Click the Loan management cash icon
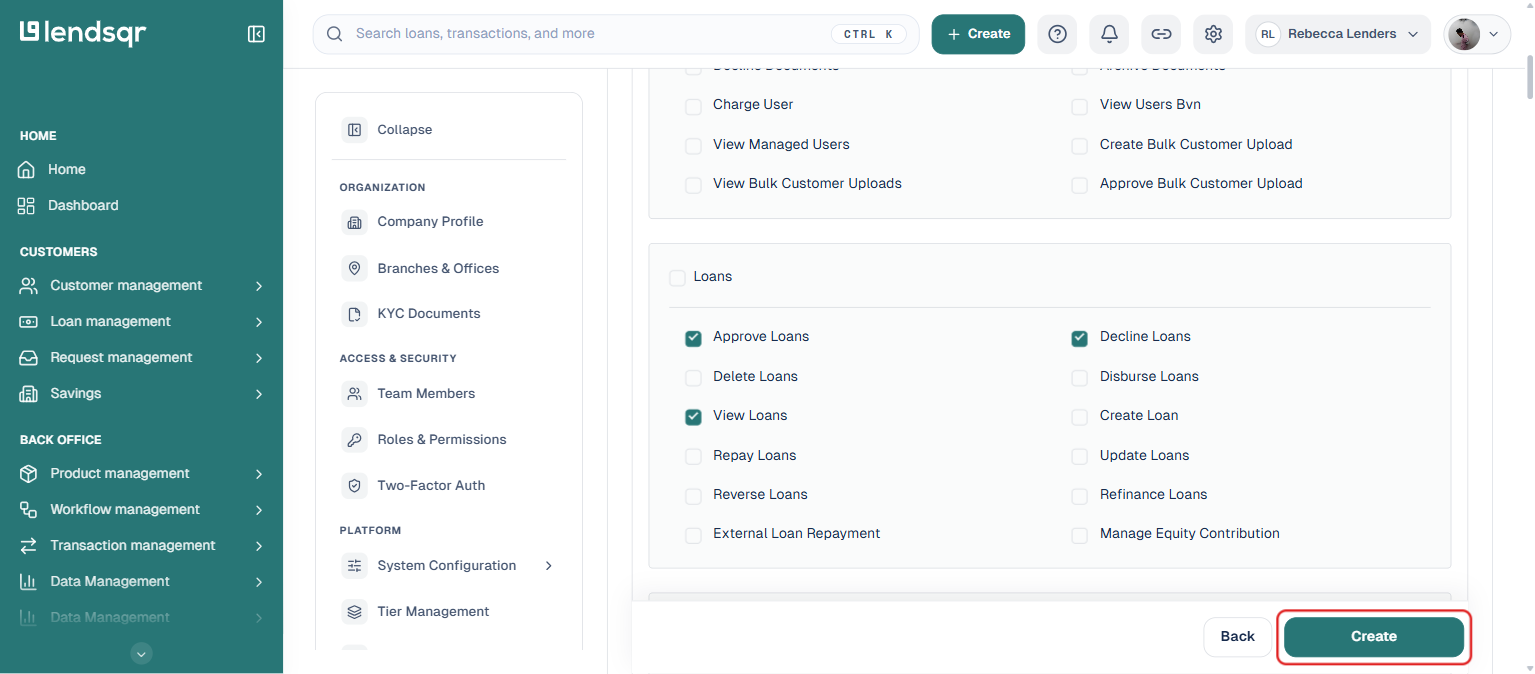This screenshot has width=1535, height=674. pos(29,321)
